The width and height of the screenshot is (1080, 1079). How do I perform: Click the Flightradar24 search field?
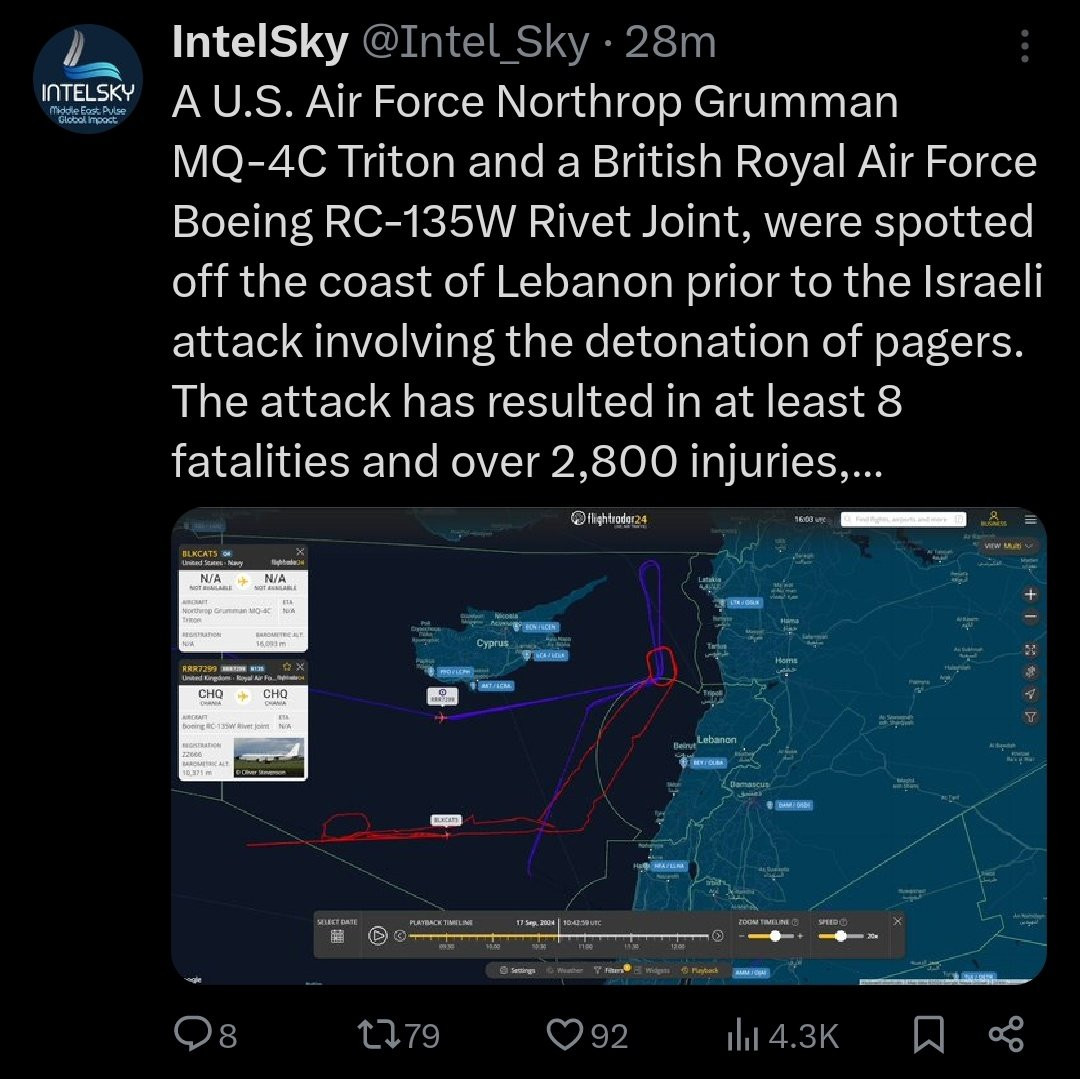(903, 518)
